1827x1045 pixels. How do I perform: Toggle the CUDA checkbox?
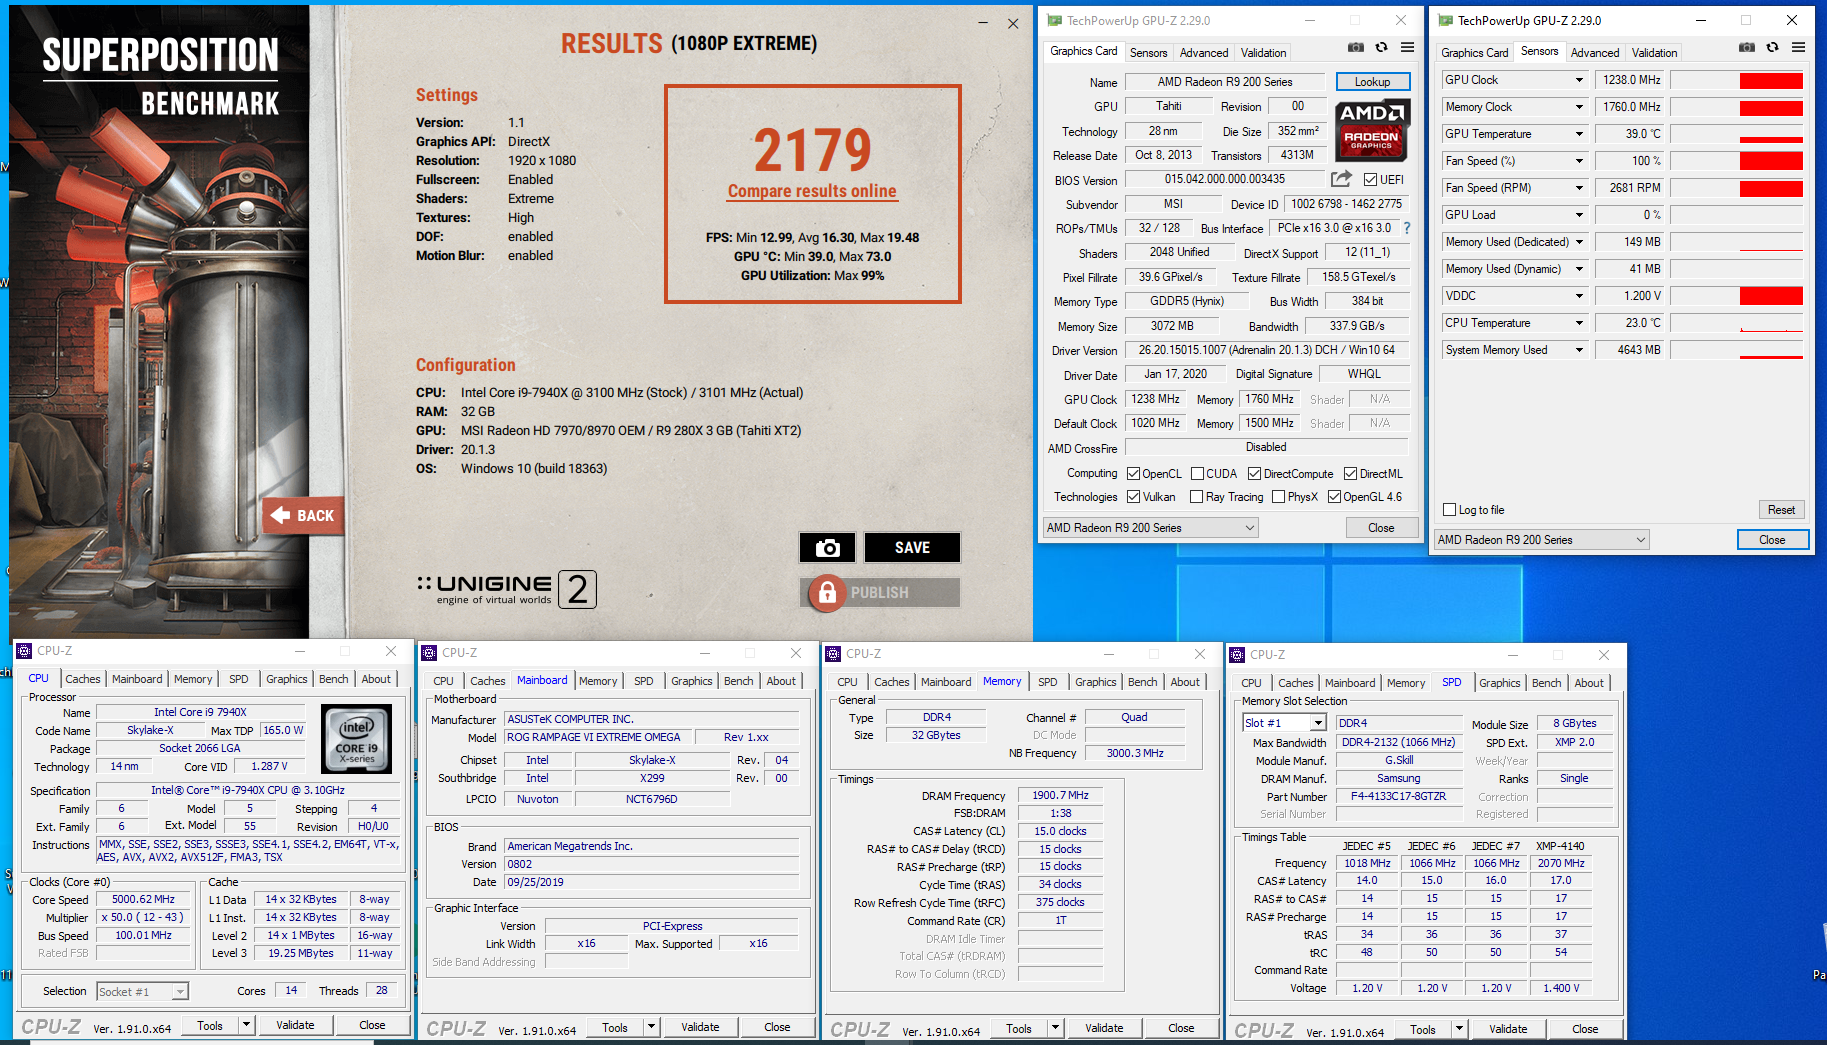coord(1196,474)
